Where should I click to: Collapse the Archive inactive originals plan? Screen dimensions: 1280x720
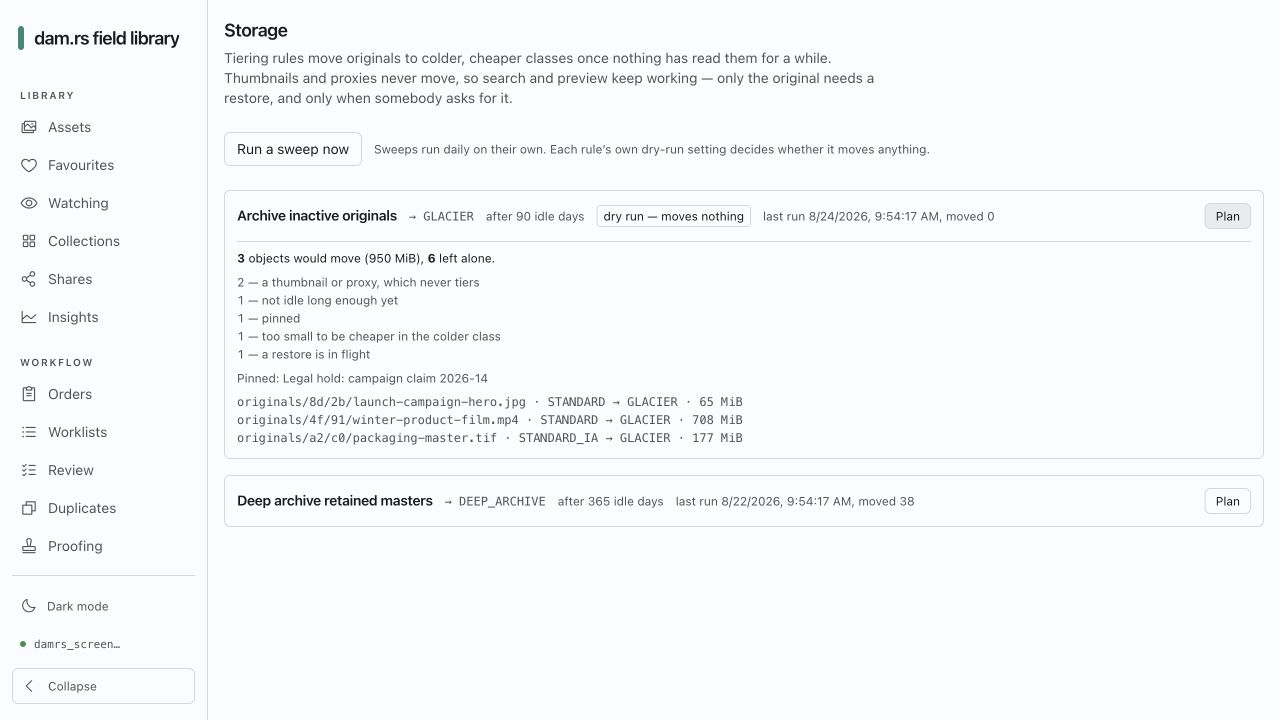1227,216
